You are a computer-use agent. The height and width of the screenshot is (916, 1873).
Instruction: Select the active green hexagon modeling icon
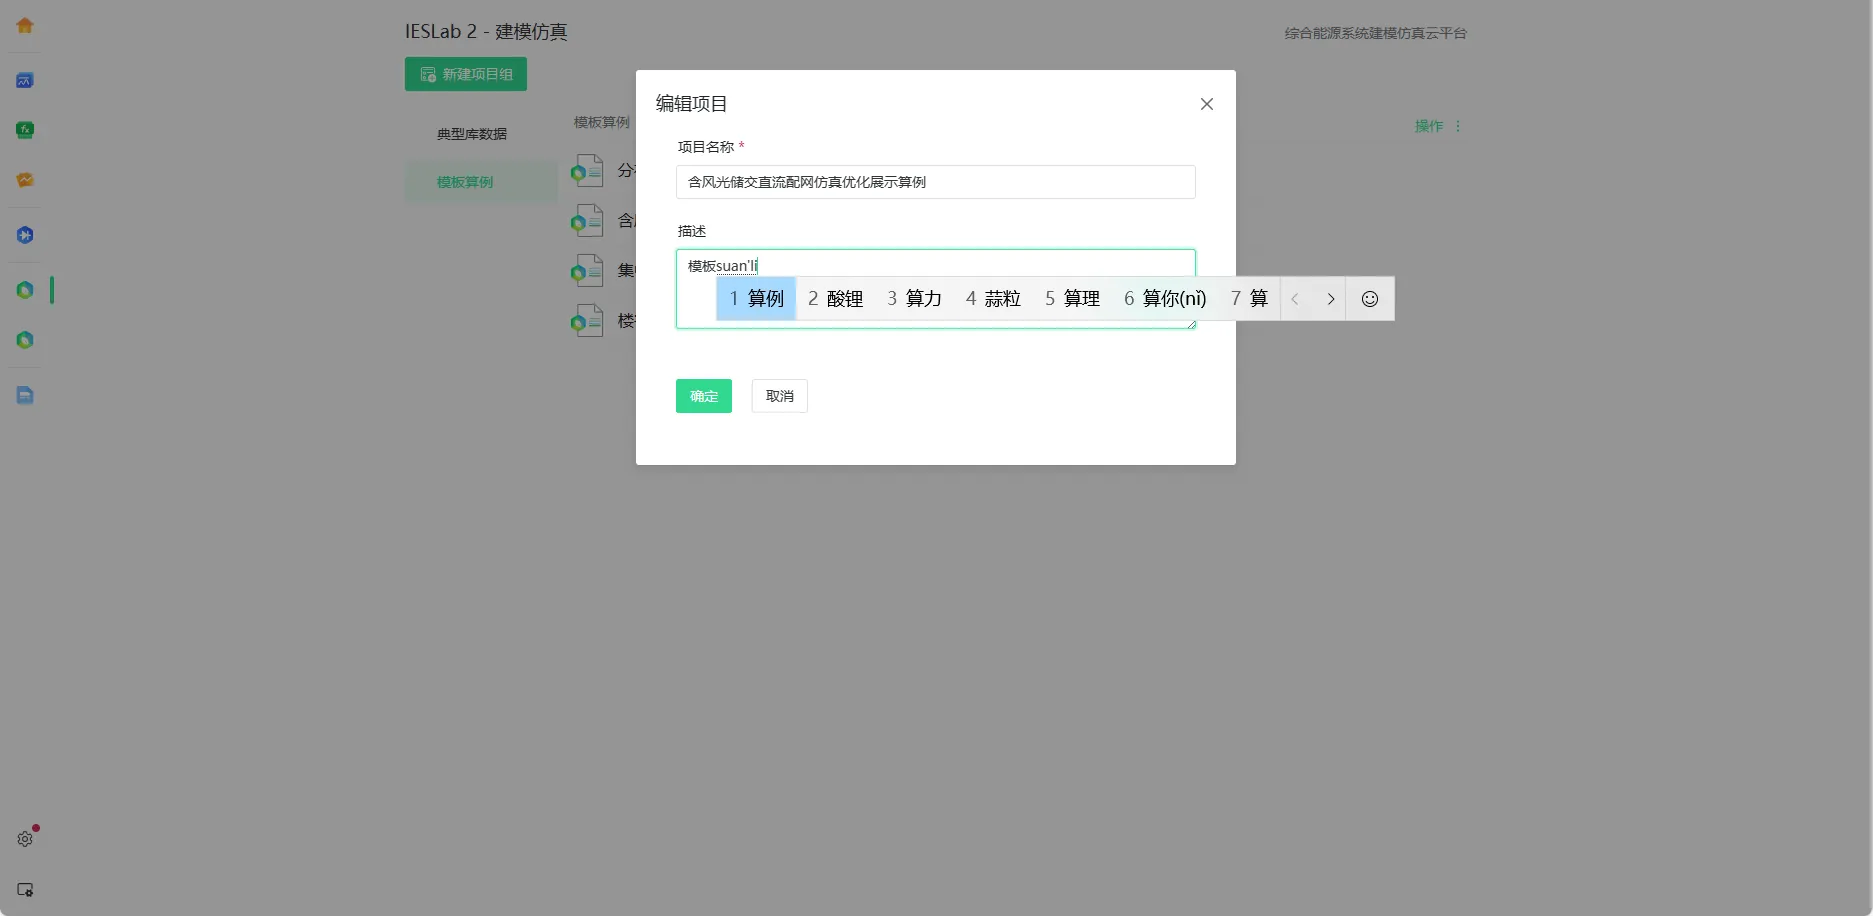(x=25, y=290)
